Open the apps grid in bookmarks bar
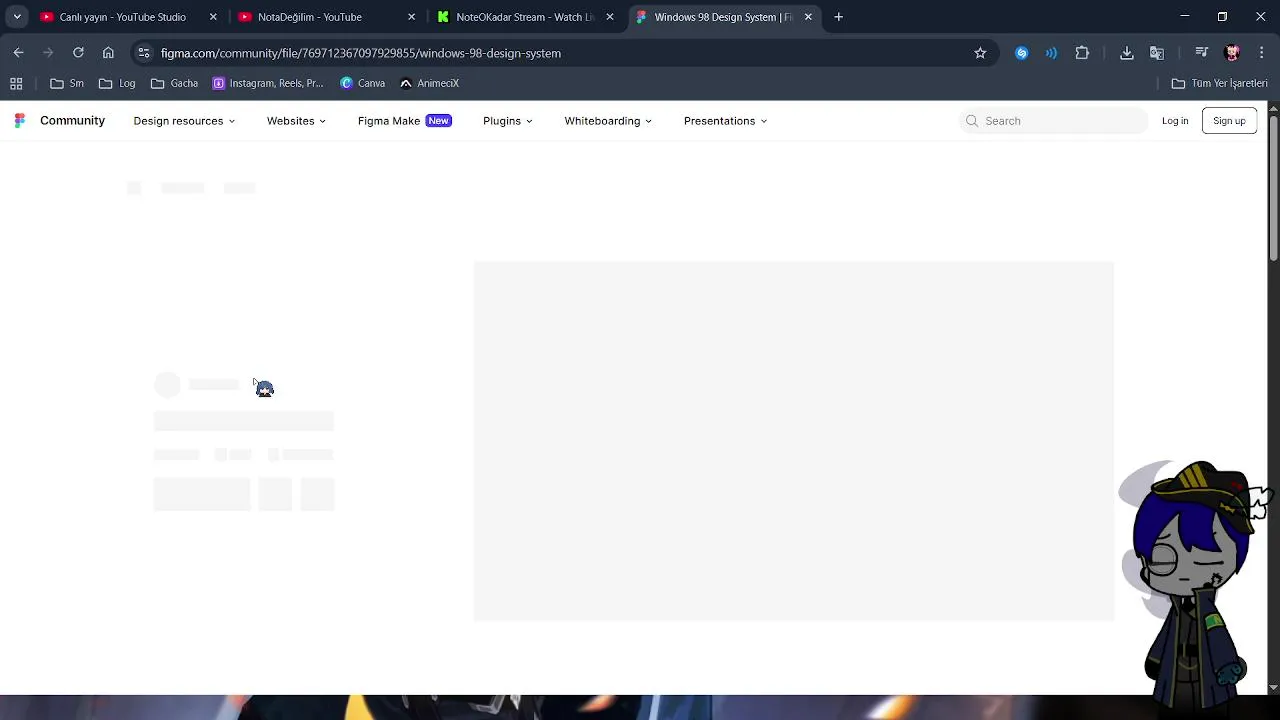 coord(16,83)
